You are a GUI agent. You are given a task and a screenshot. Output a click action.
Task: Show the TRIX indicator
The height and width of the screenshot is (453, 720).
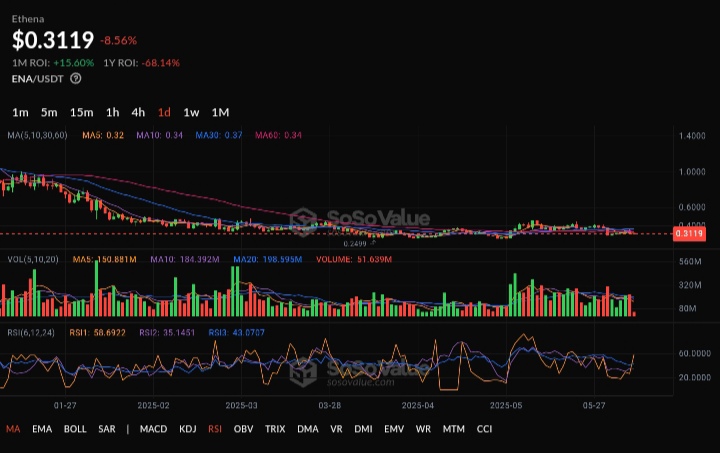(x=275, y=429)
